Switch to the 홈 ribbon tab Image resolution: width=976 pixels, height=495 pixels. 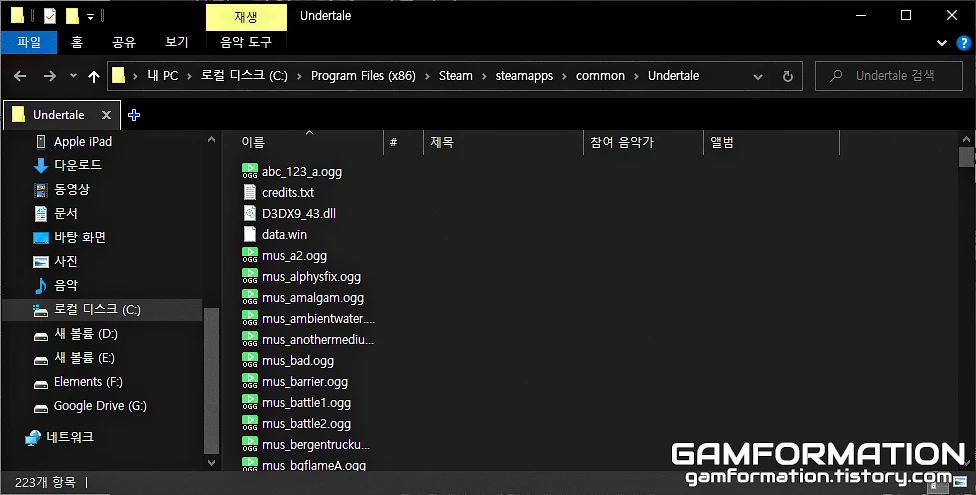77,42
